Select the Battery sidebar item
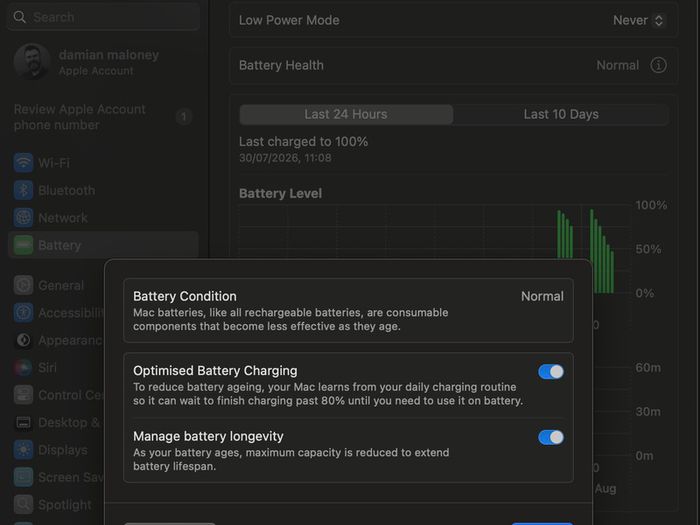The image size is (700, 525). point(103,245)
